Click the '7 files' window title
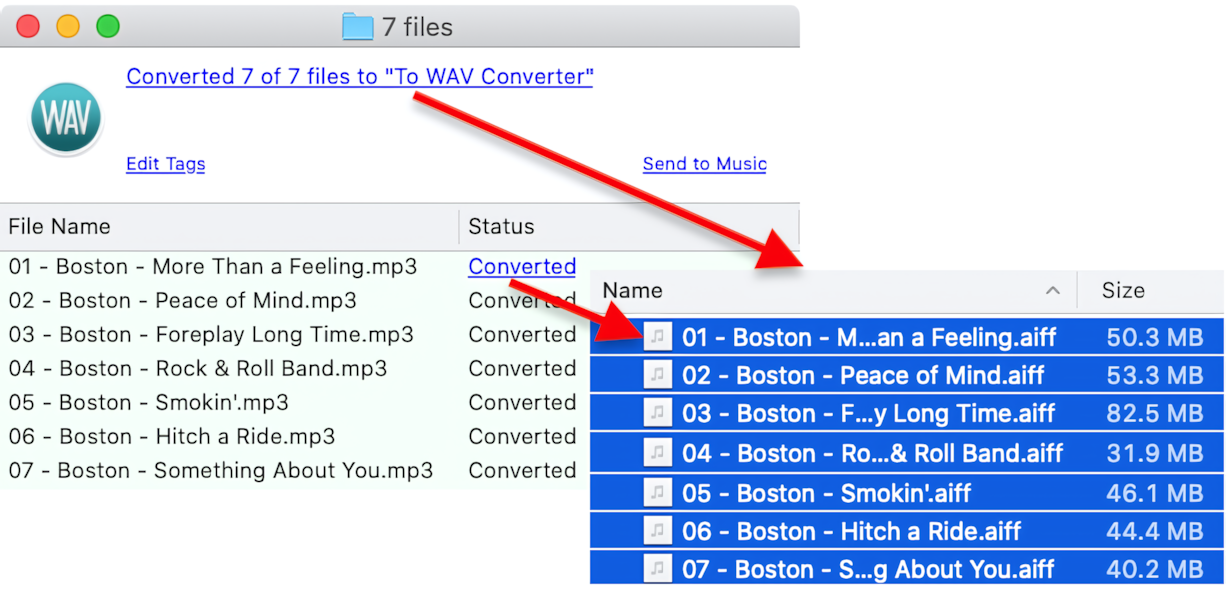 [417, 27]
